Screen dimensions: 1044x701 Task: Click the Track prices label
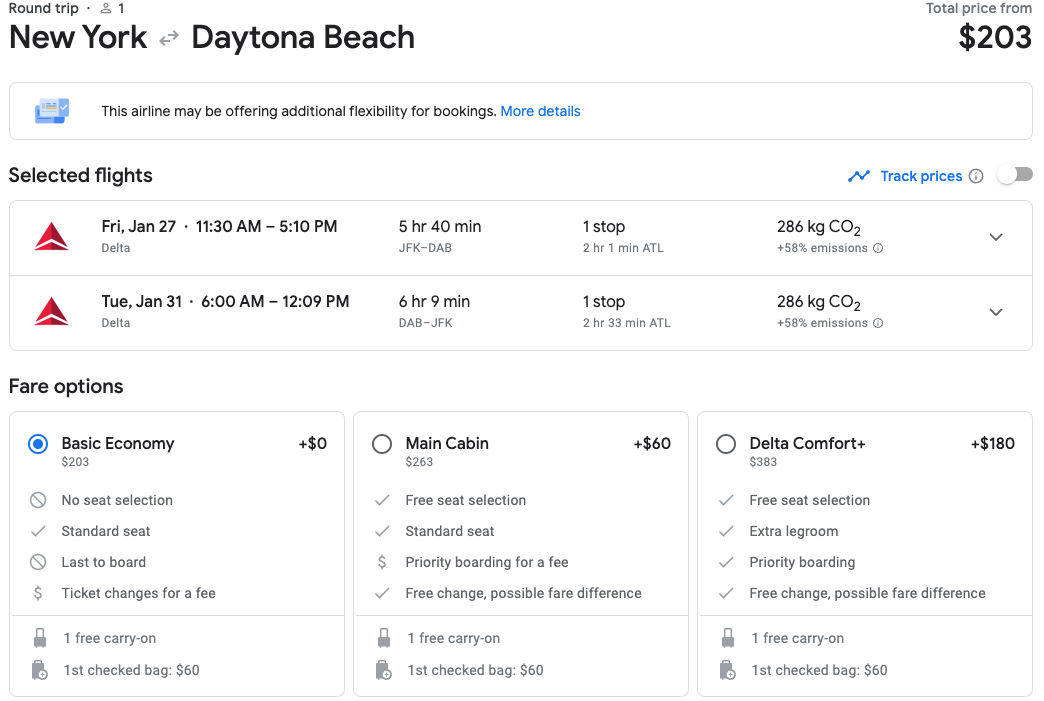pos(921,176)
